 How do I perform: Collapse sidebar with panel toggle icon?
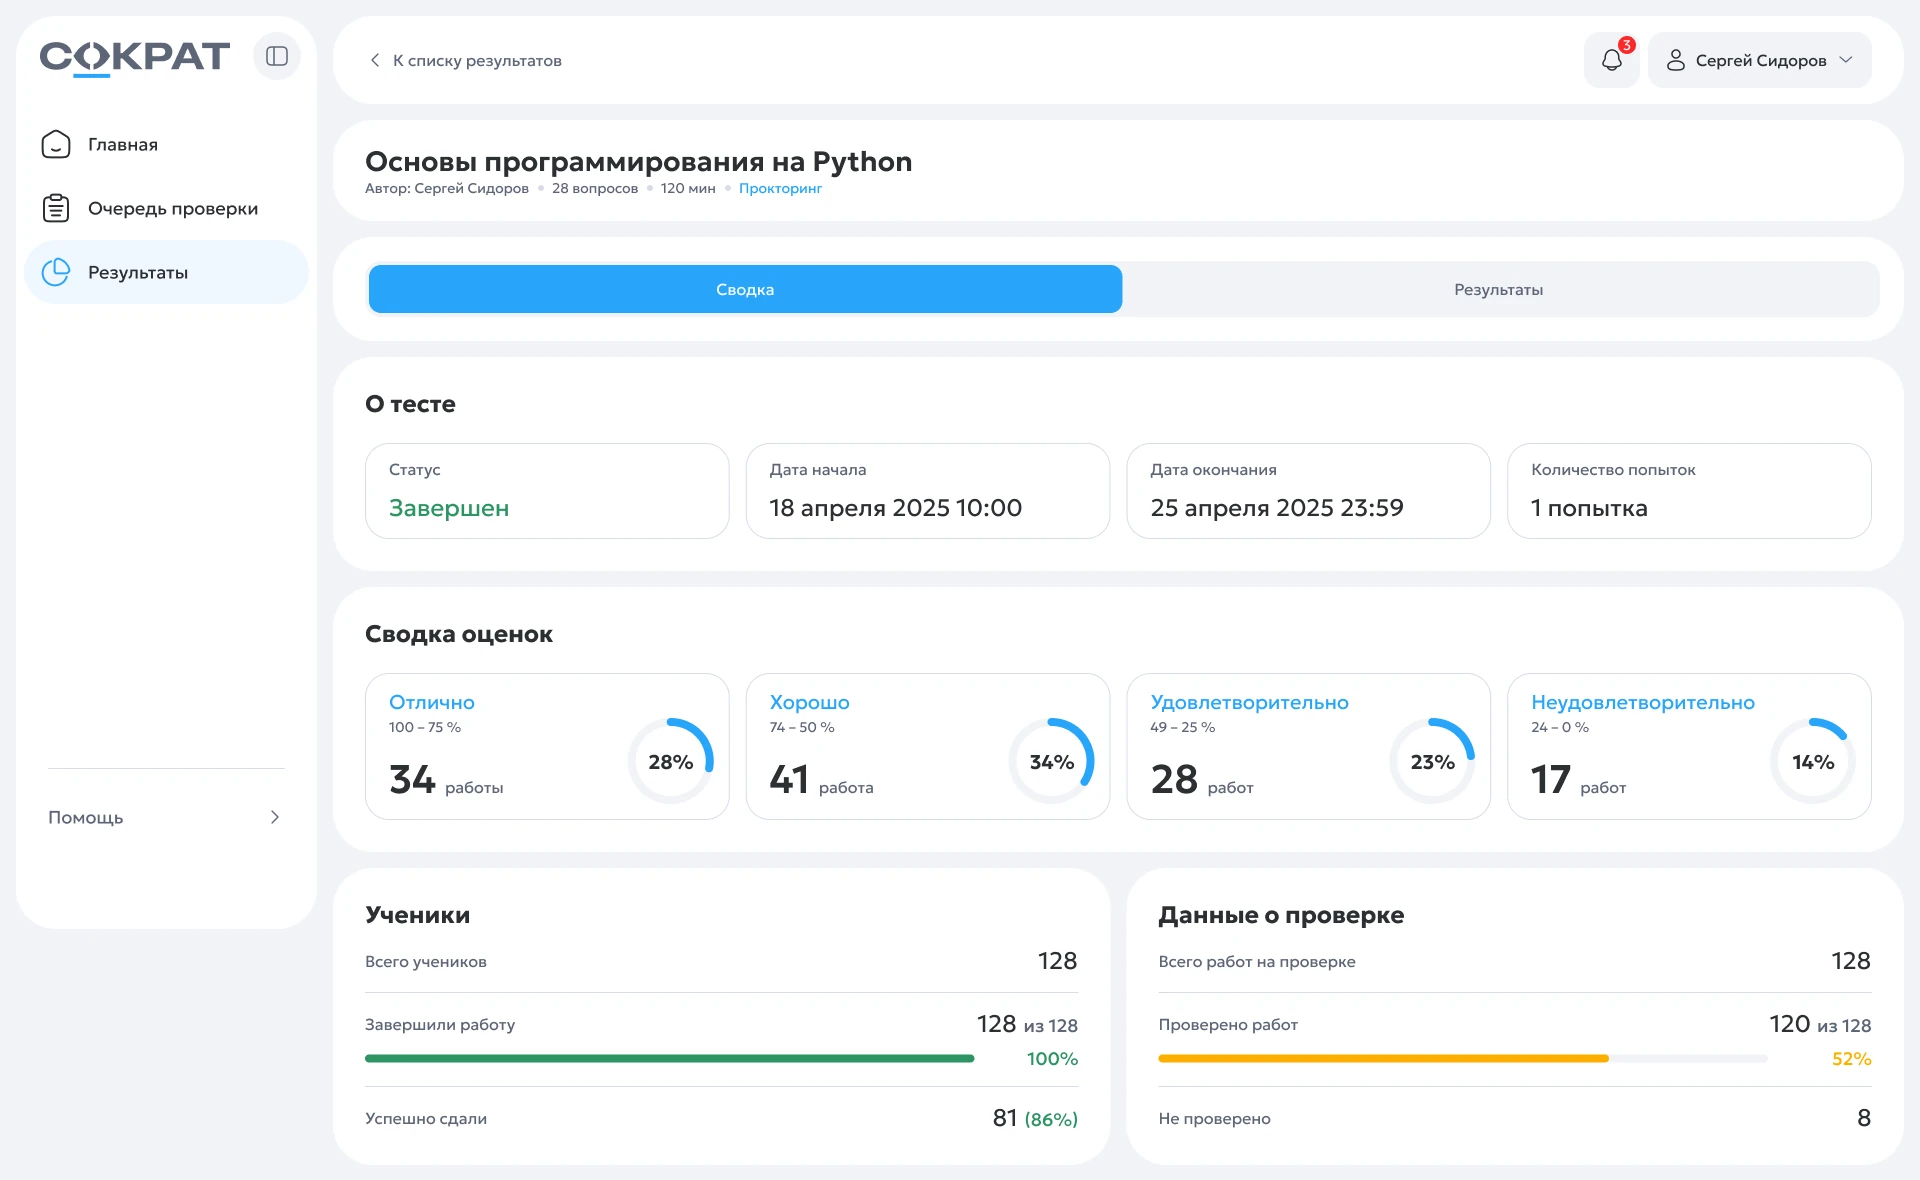coord(277,56)
